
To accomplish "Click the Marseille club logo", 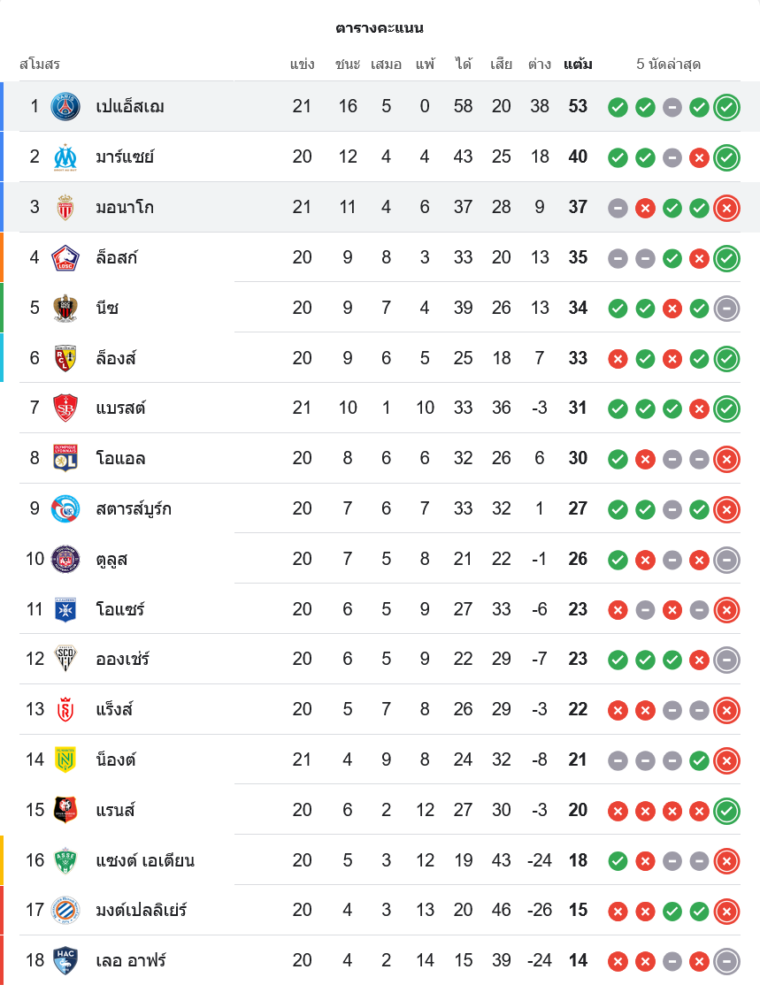I will coord(66,157).
